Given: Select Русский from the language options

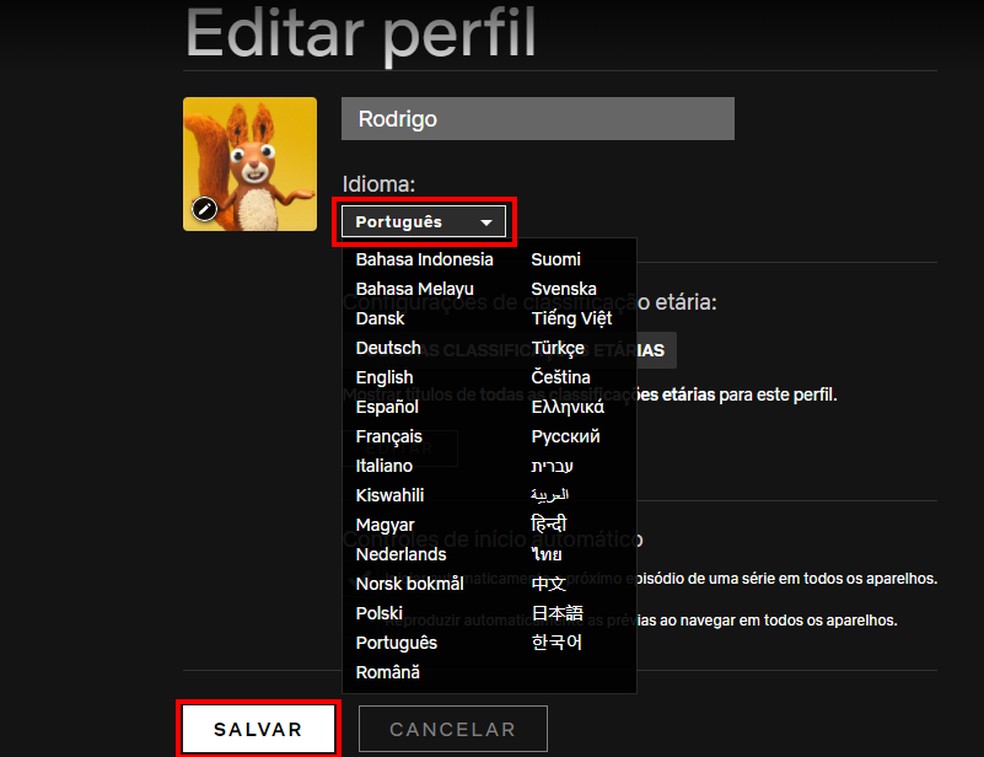Looking at the screenshot, I should click(x=566, y=436).
